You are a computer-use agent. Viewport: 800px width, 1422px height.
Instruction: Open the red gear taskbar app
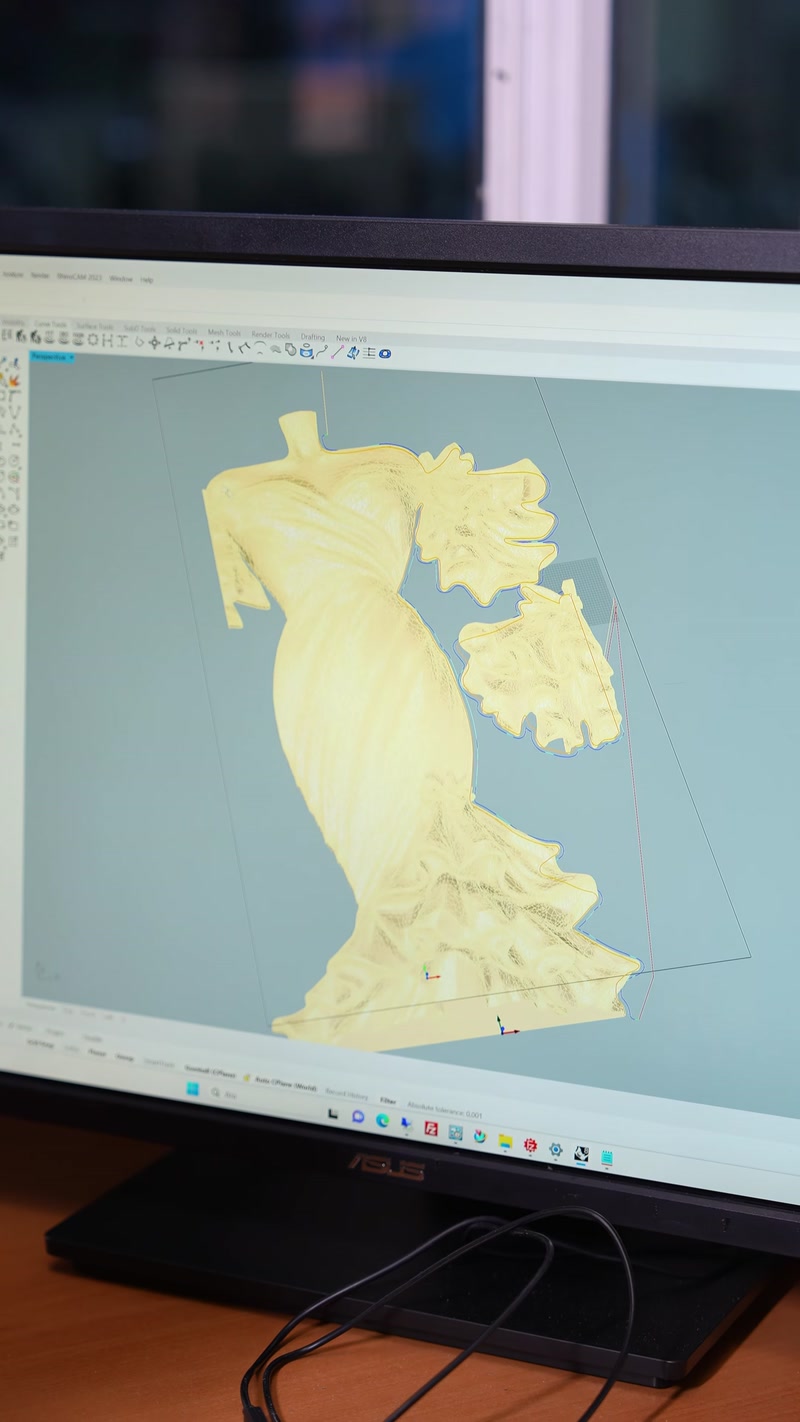click(530, 1145)
